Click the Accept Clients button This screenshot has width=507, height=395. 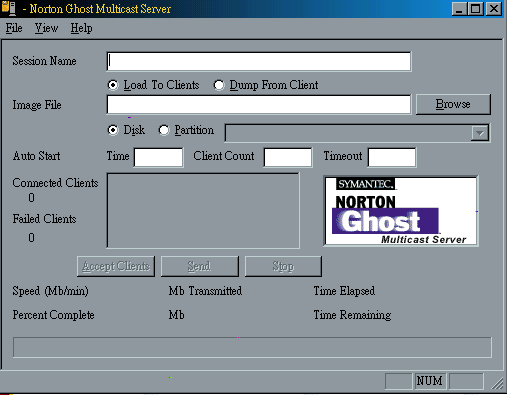point(116,266)
